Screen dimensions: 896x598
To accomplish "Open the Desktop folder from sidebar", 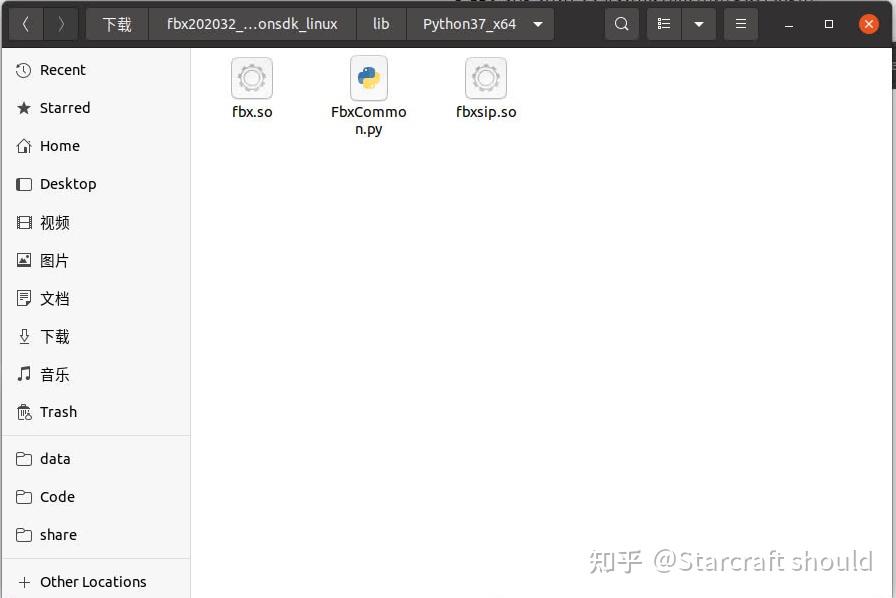I will (x=68, y=184).
